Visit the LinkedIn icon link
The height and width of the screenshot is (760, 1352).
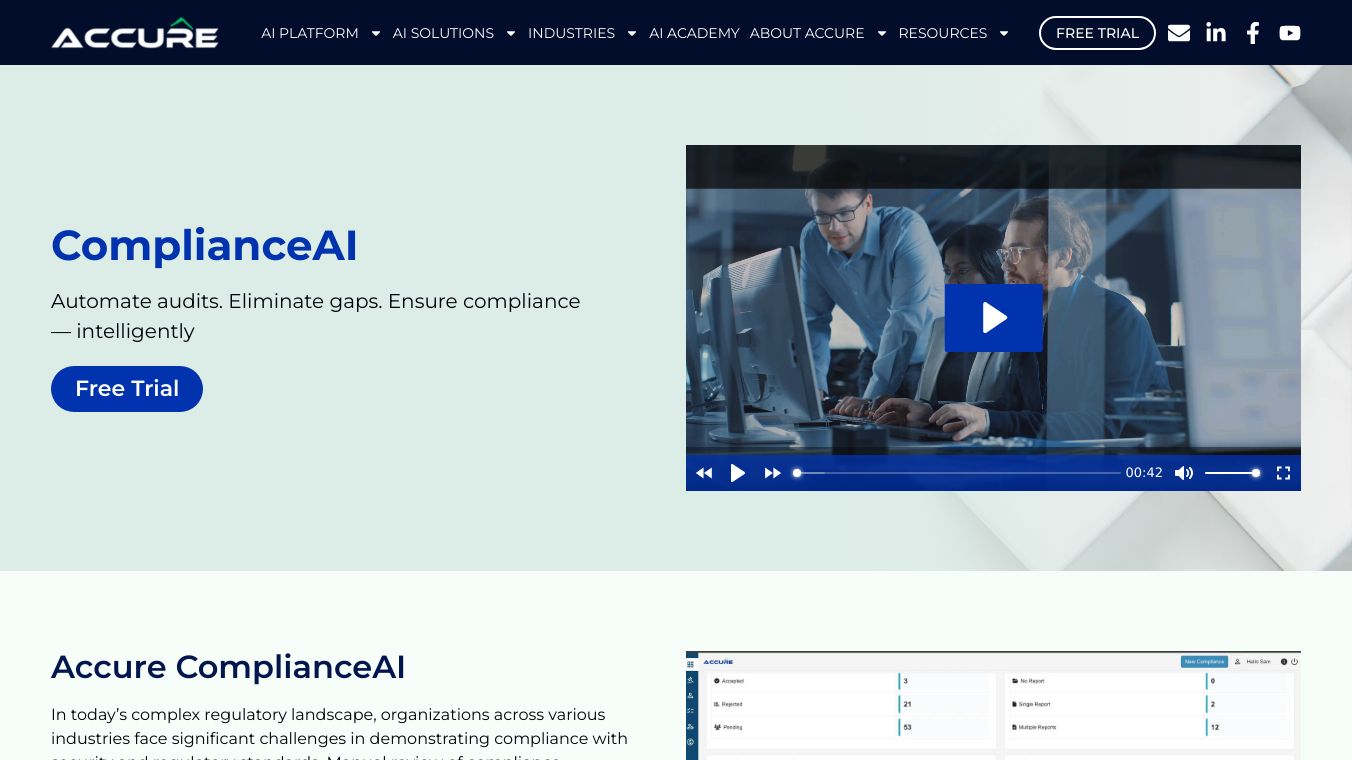point(1216,33)
